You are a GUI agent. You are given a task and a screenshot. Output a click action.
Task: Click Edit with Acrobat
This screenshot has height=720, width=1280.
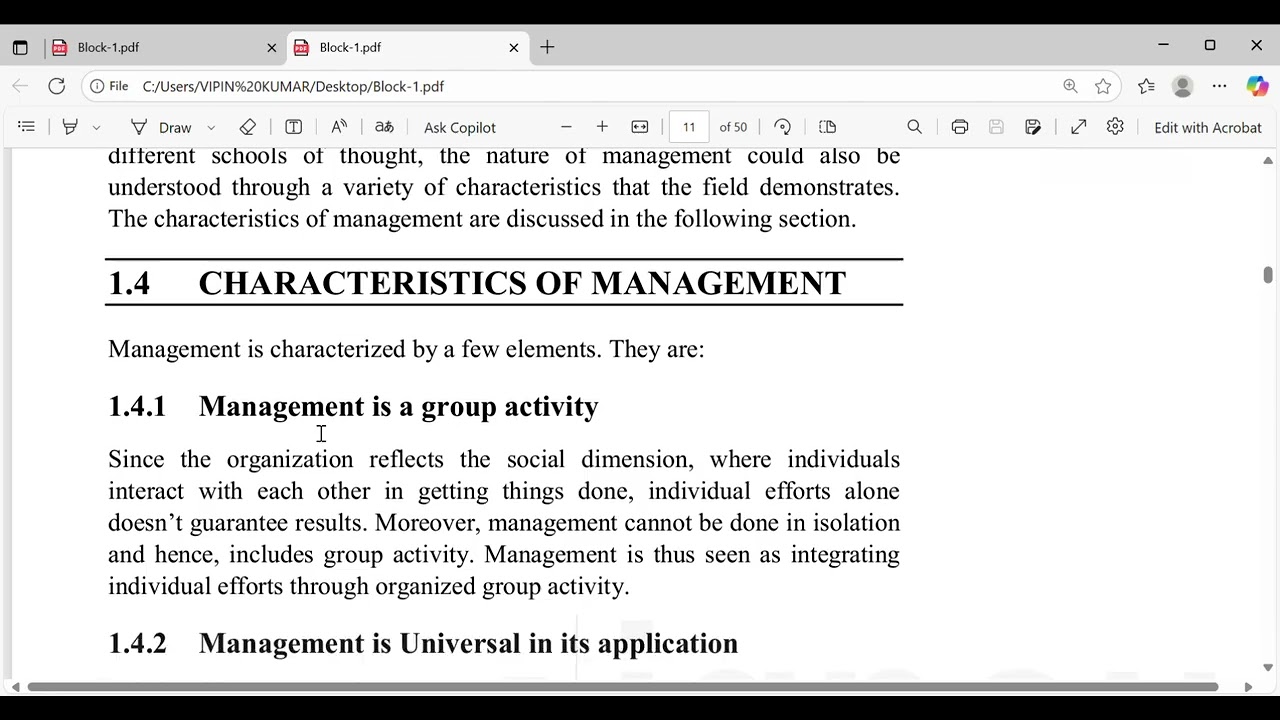point(1208,127)
